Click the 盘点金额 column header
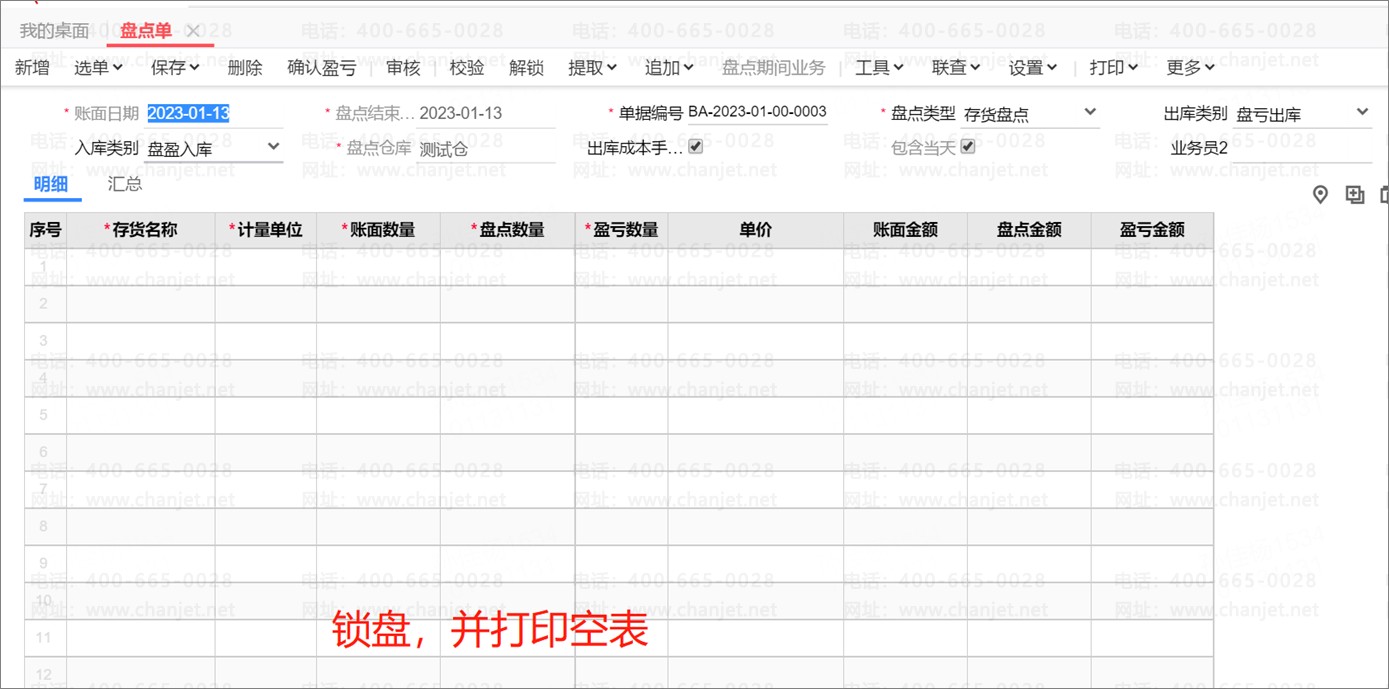This screenshot has height=689, width=1389. click(1030, 230)
